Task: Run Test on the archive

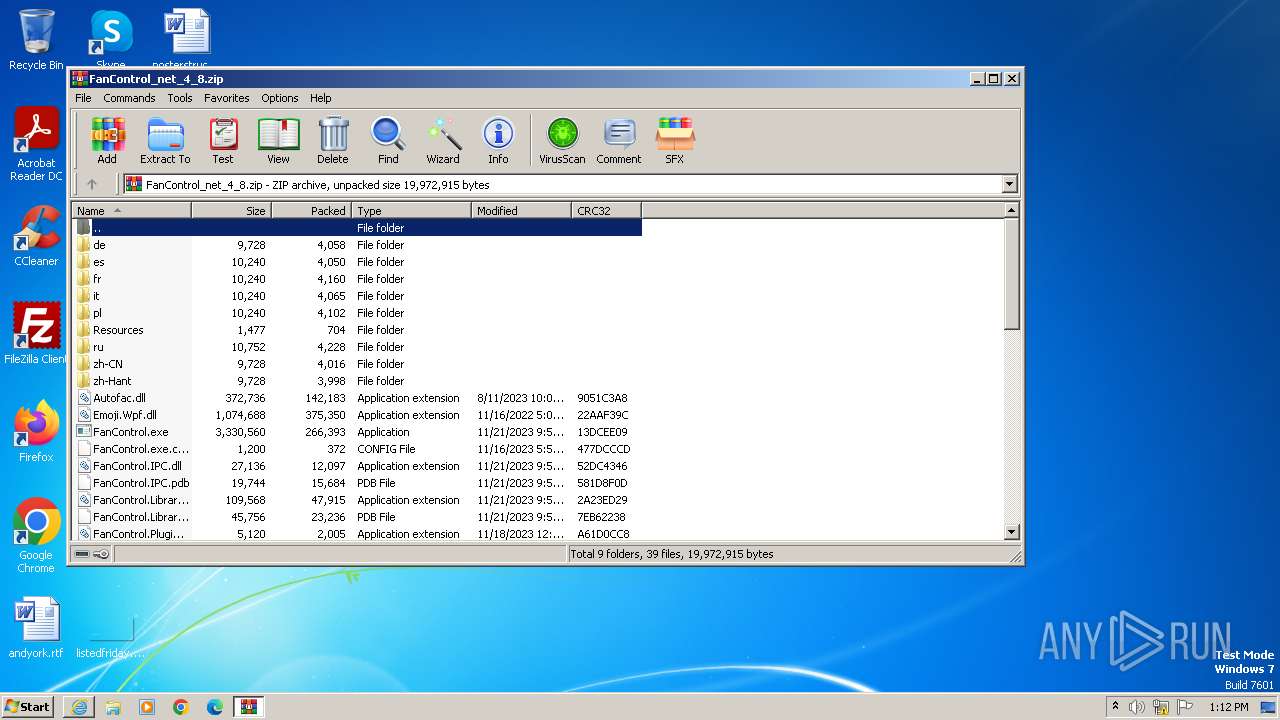Action: click(223, 141)
